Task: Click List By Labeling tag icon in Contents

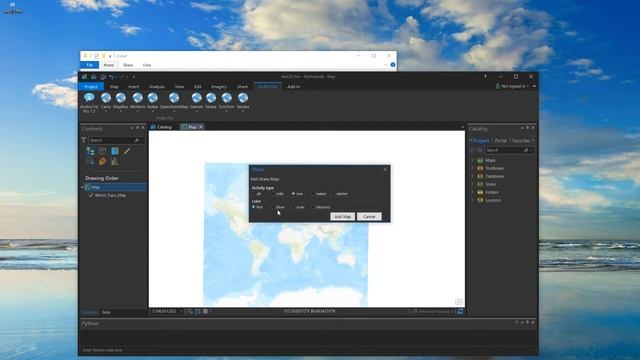Action: (102, 162)
